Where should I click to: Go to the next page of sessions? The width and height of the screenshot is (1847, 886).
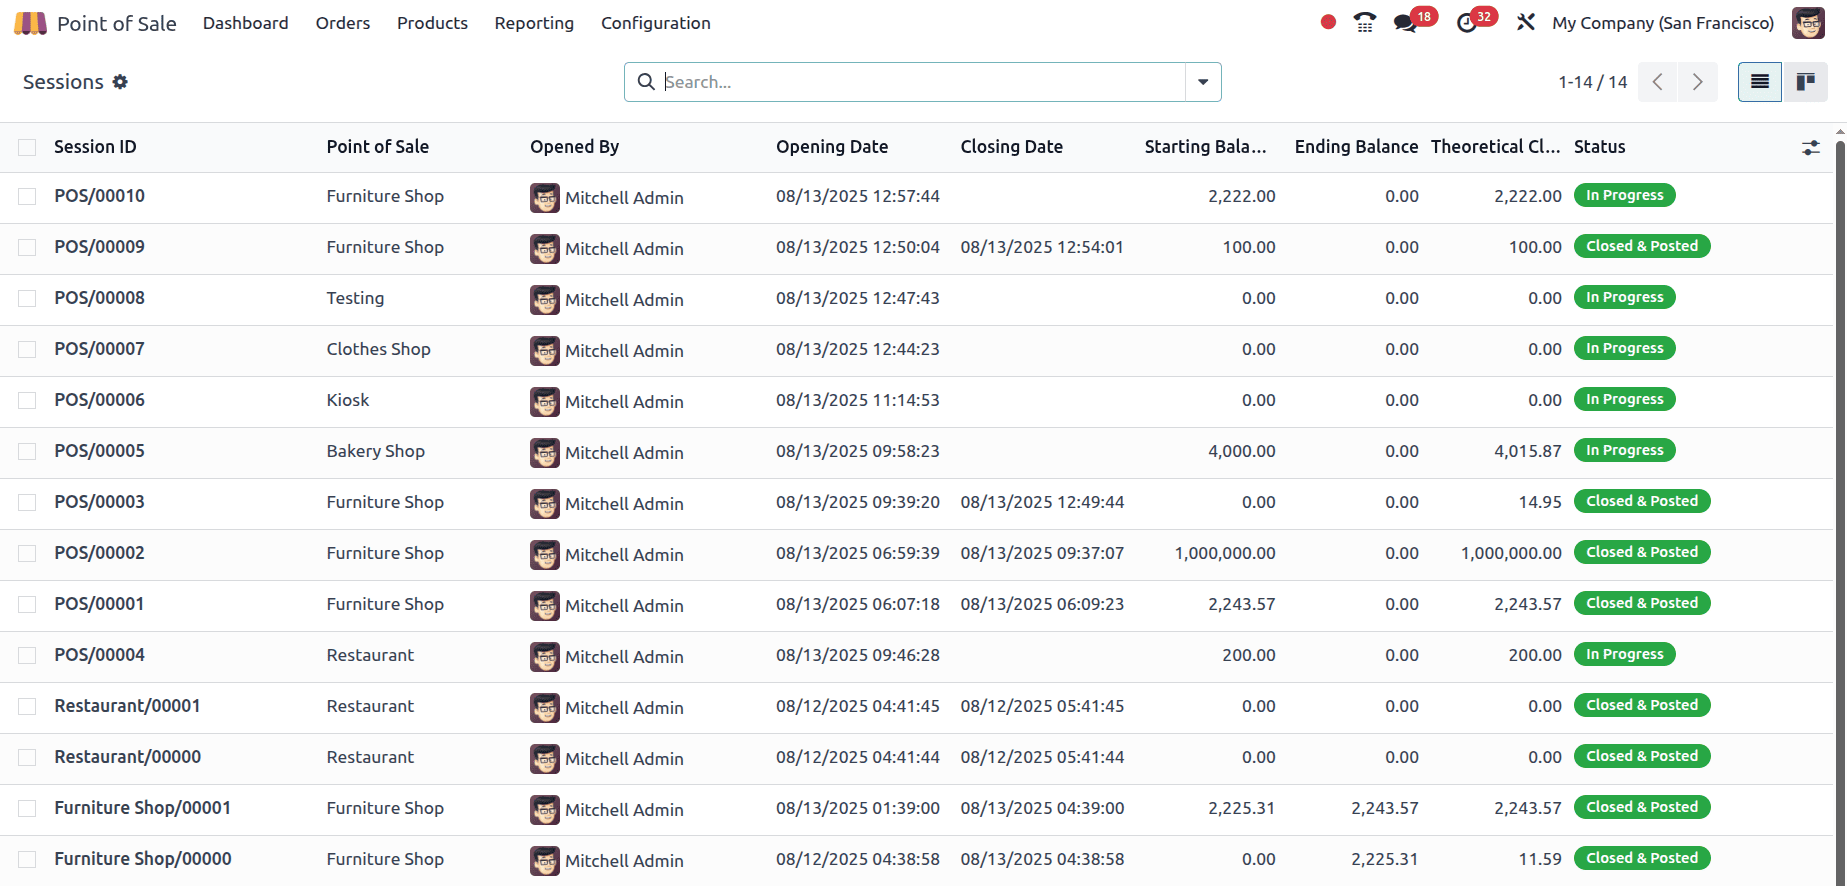pyautogui.click(x=1697, y=82)
